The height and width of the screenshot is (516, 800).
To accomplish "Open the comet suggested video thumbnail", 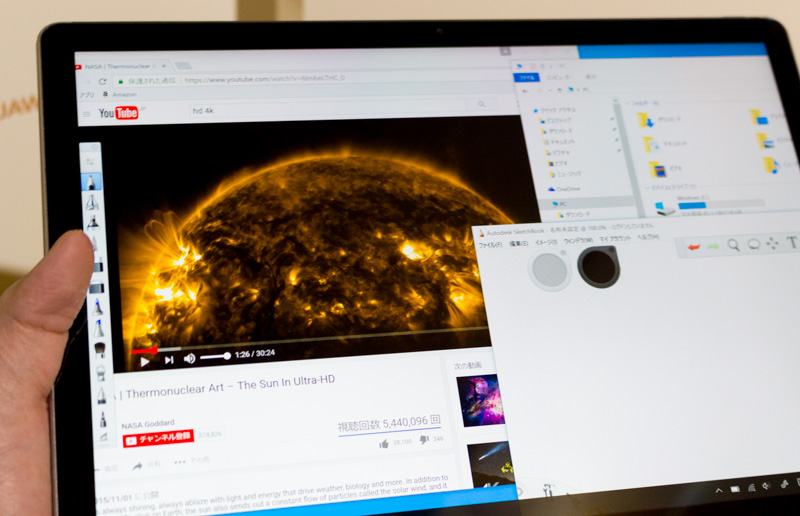I will (489, 465).
